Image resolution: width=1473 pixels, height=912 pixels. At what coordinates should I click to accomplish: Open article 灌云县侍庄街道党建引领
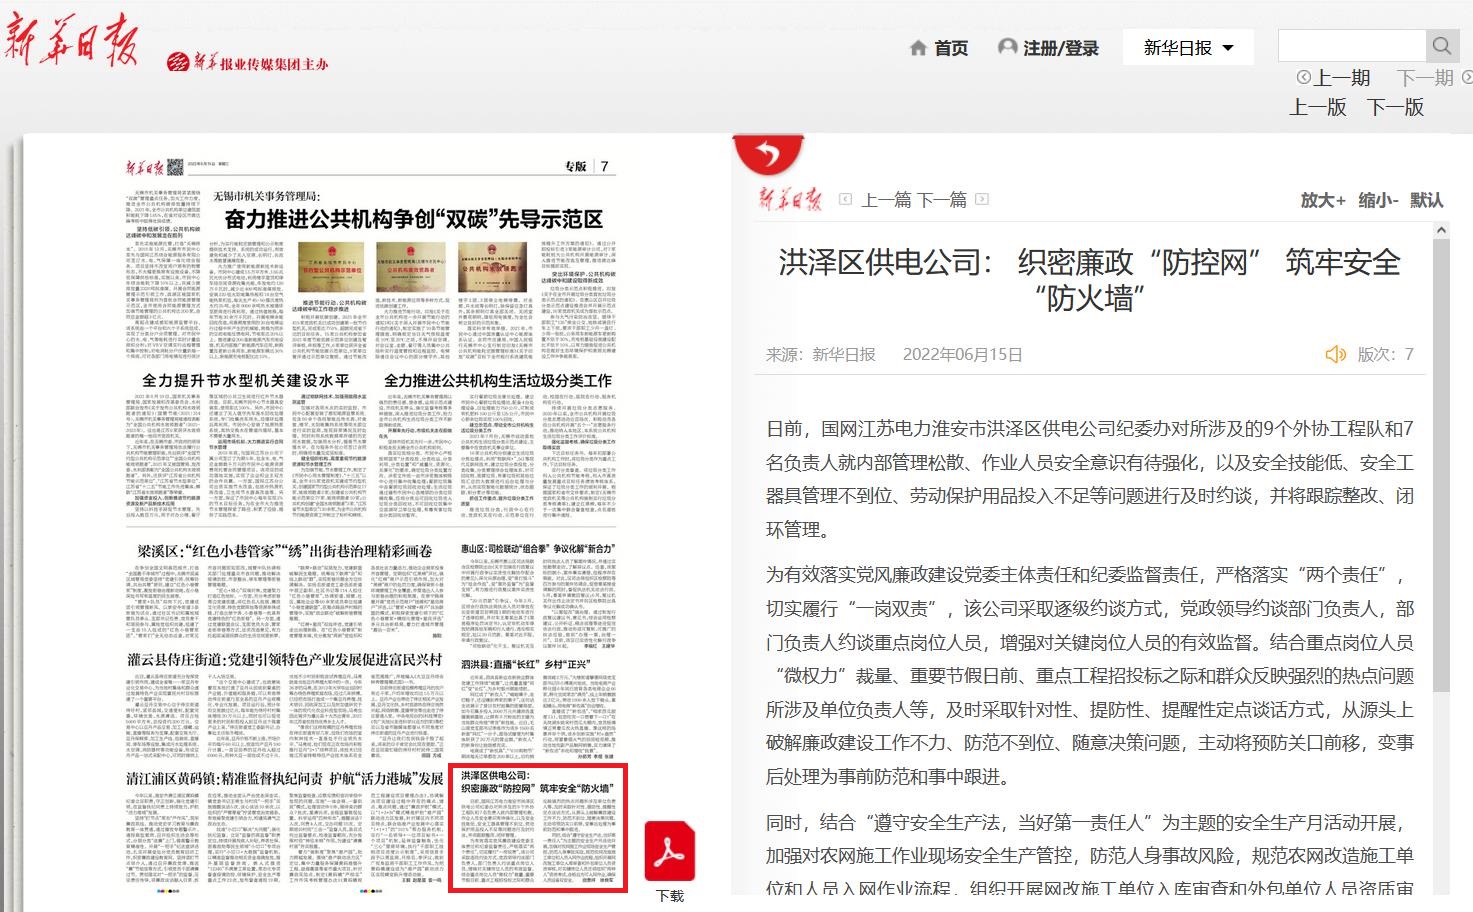(284, 660)
